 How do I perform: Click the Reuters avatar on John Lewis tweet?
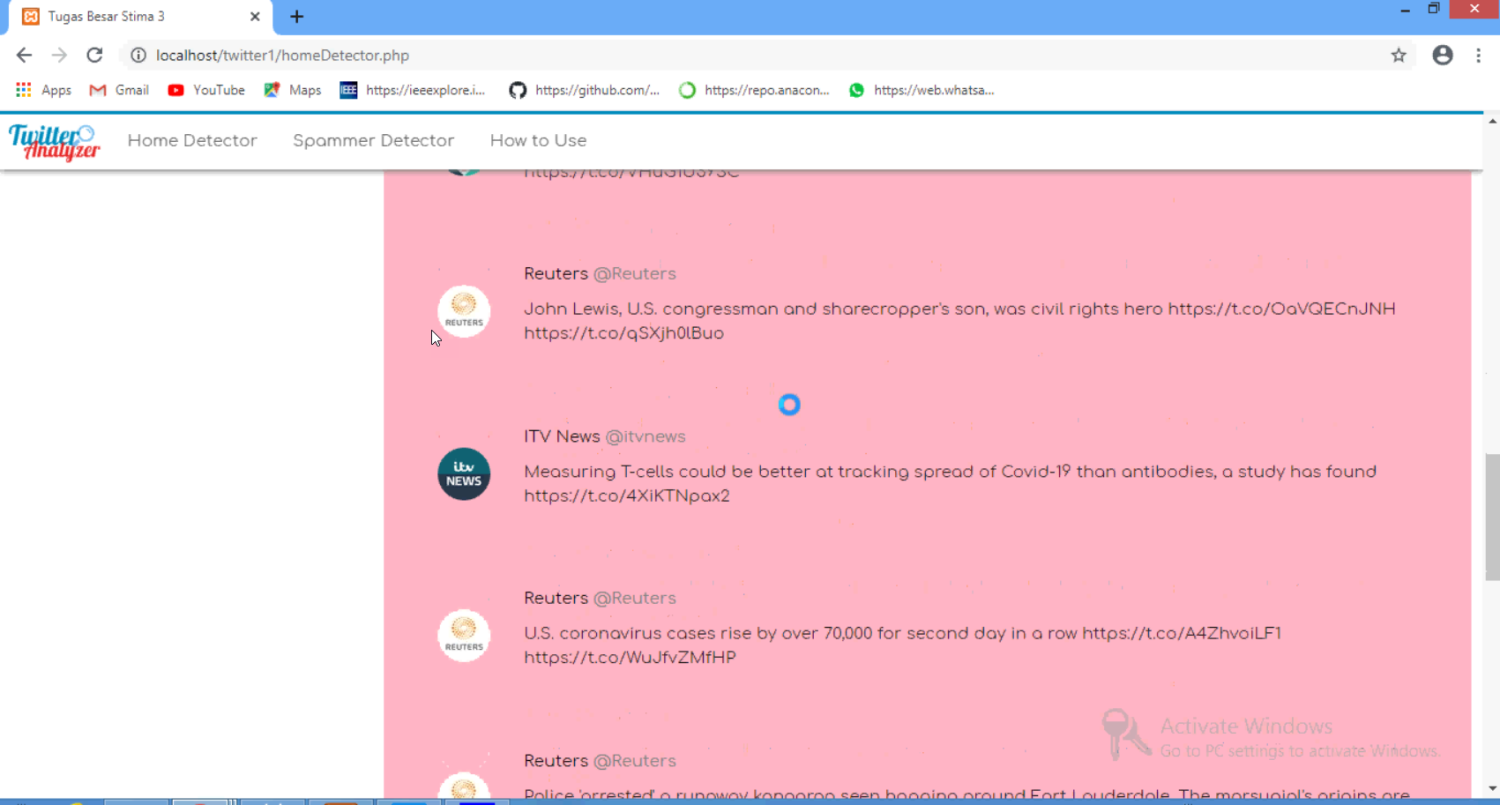pos(464,311)
